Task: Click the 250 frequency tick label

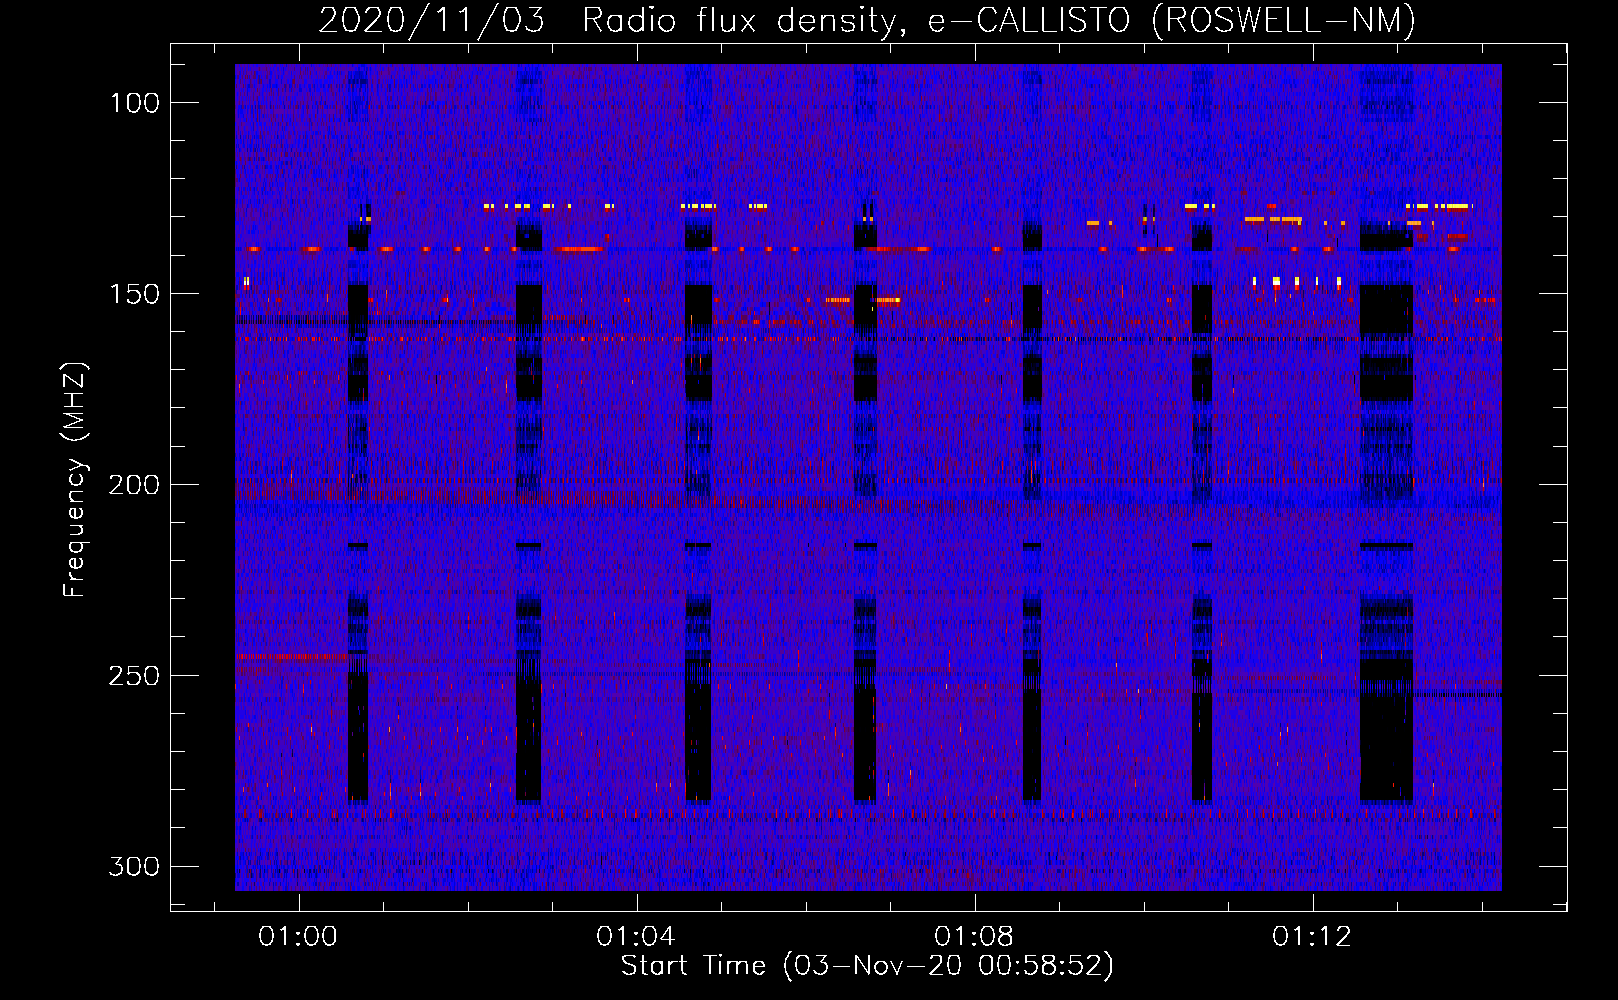Action: (134, 676)
